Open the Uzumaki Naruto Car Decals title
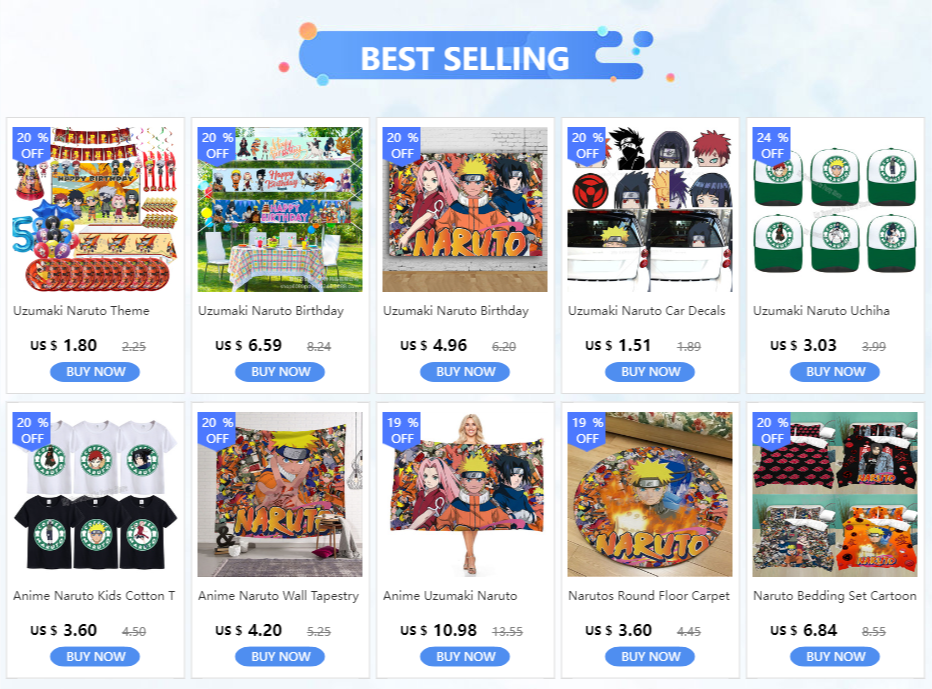 pos(647,310)
